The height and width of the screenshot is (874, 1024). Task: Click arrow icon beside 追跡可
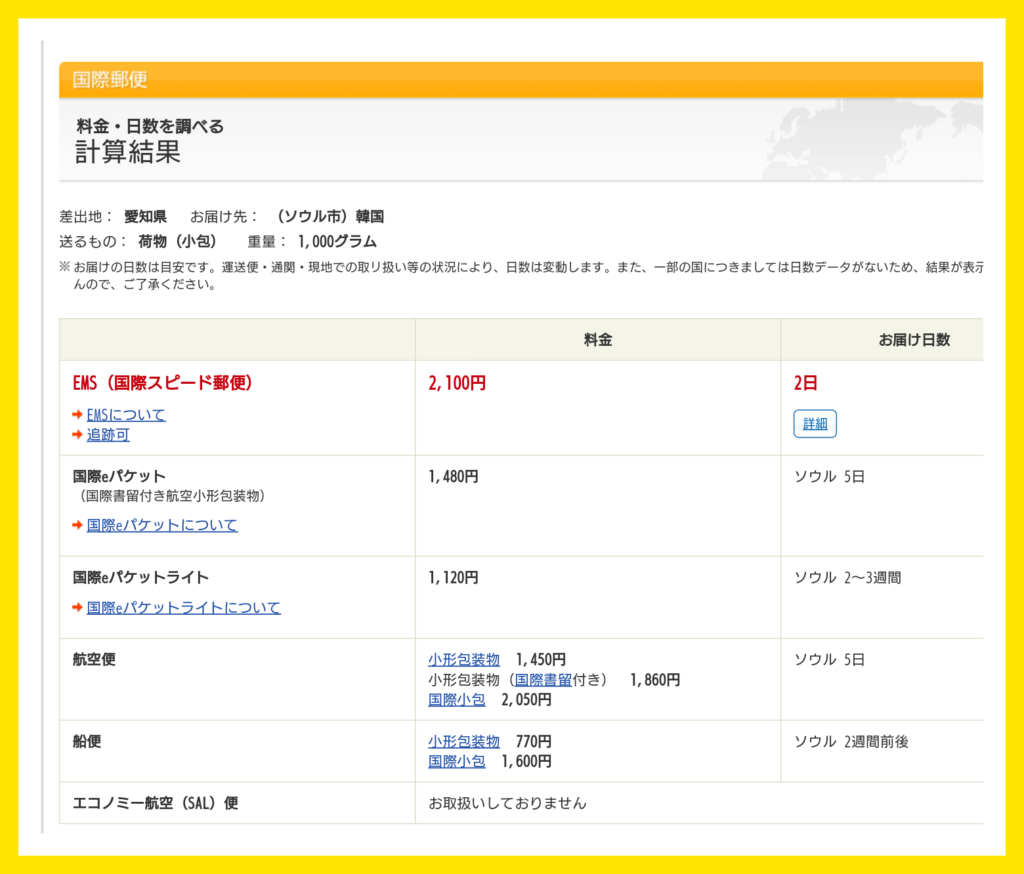(x=78, y=434)
